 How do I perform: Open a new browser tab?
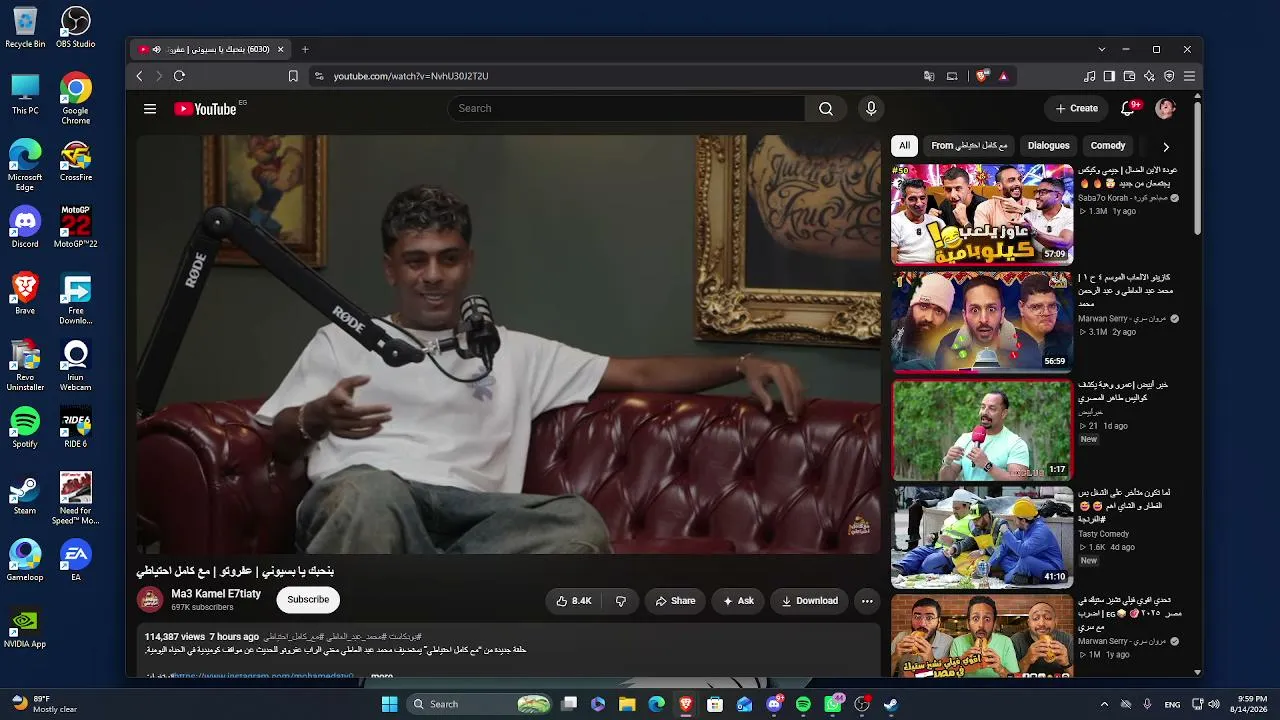305,49
